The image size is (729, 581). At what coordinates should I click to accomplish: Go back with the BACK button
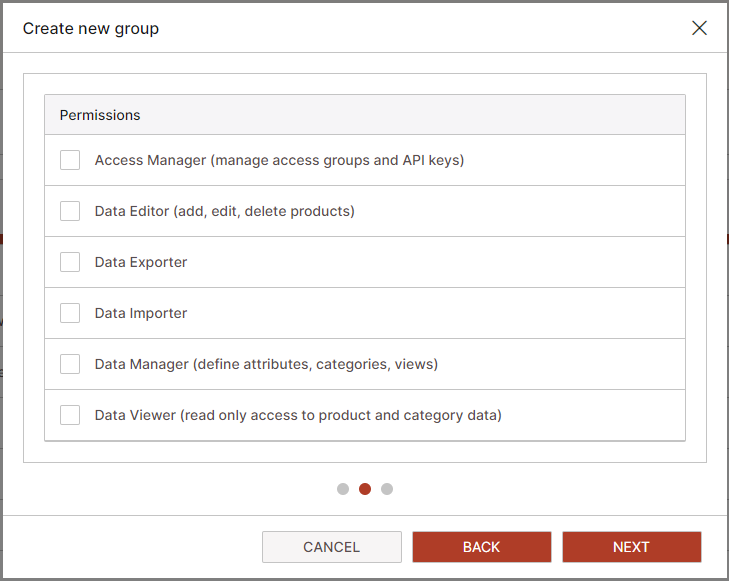(x=481, y=547)
